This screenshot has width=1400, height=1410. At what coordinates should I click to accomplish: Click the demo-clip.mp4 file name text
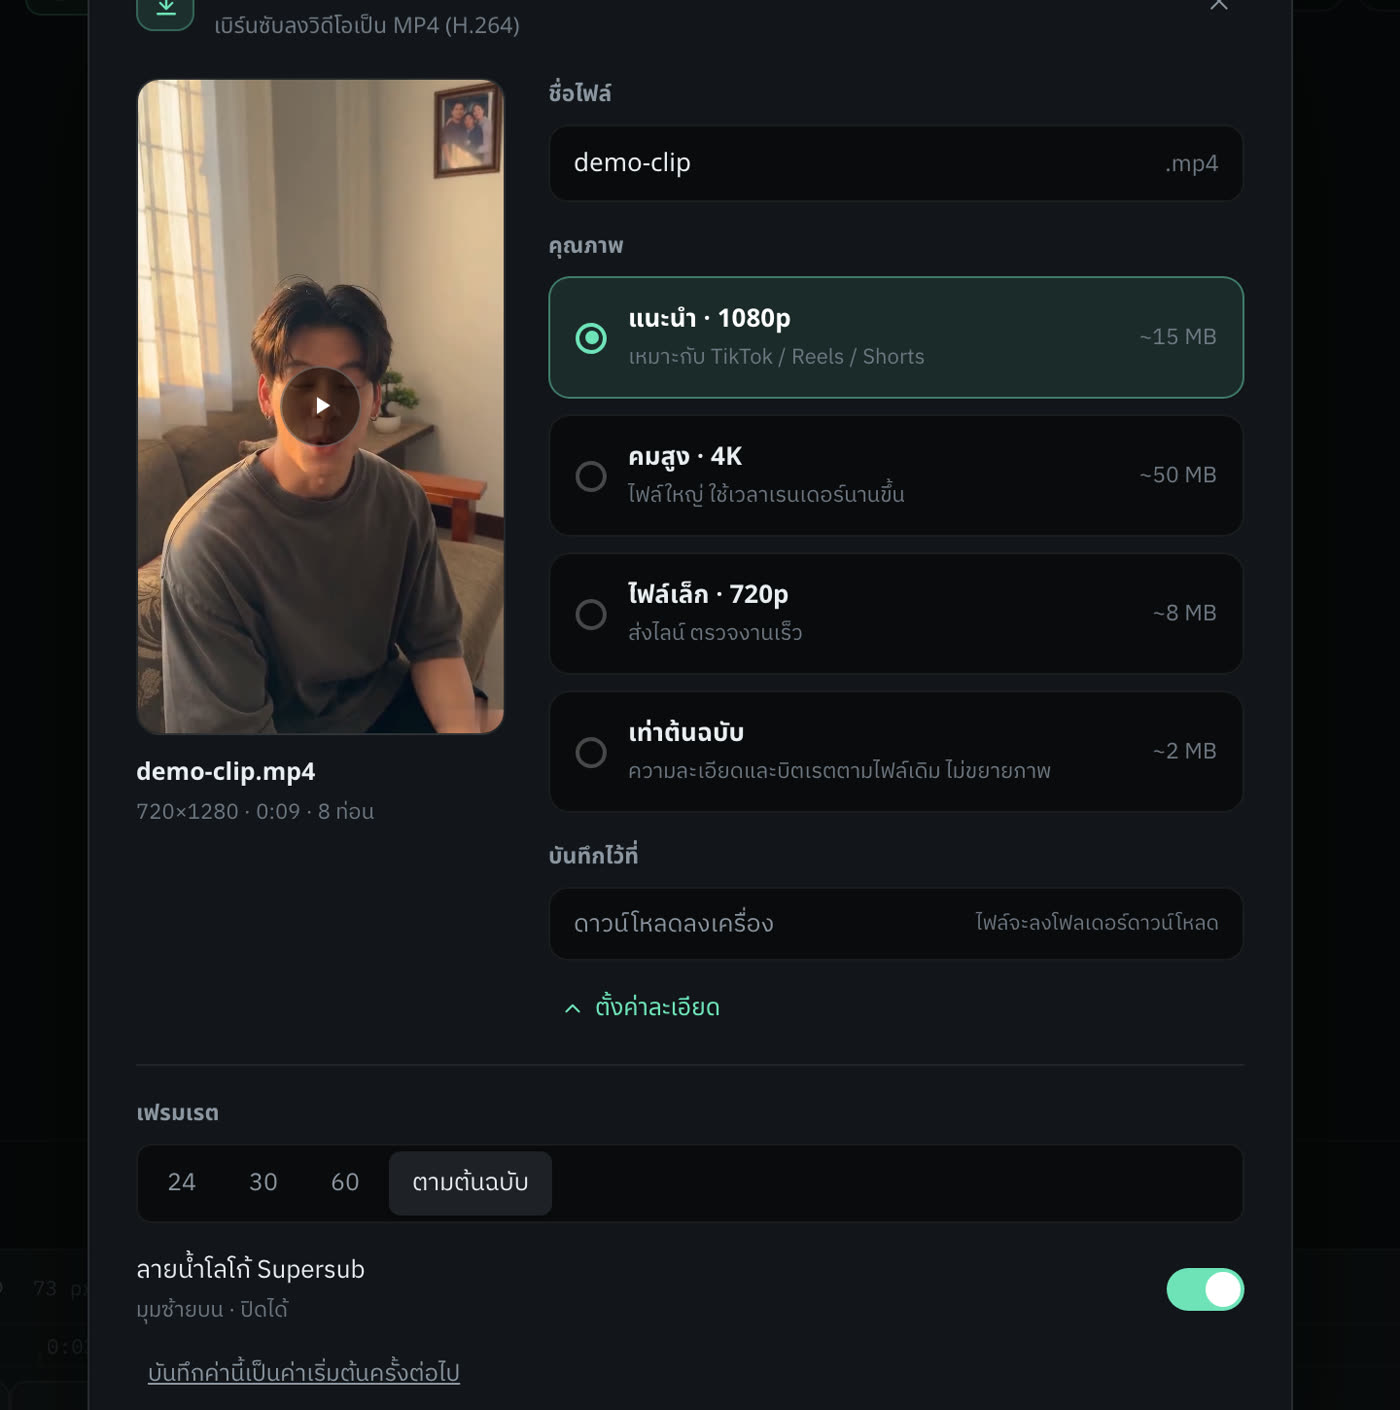tap(226, 771)
